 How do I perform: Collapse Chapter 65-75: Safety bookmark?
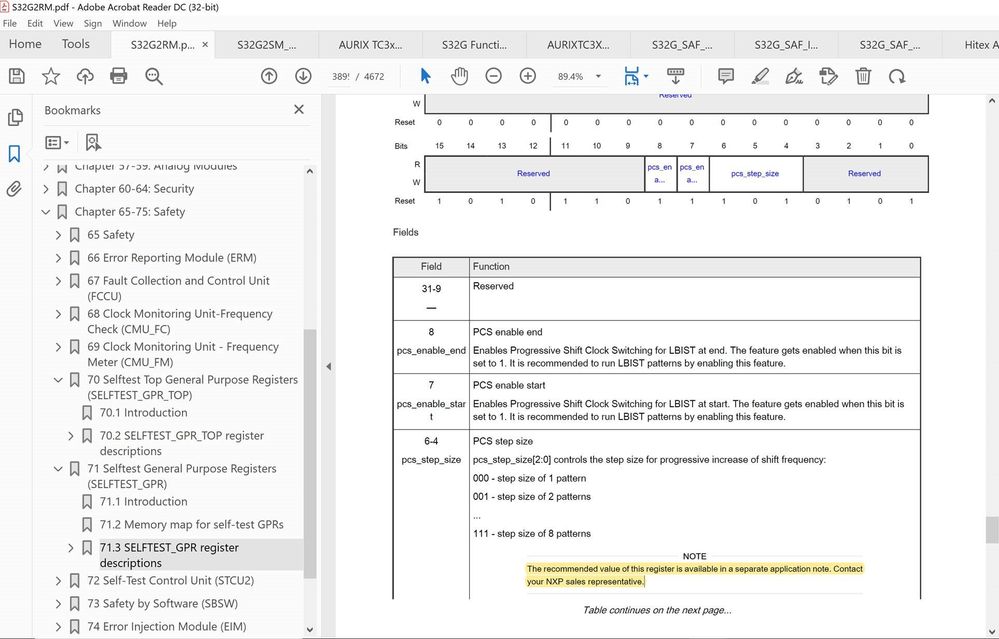(x=46, y=212)
